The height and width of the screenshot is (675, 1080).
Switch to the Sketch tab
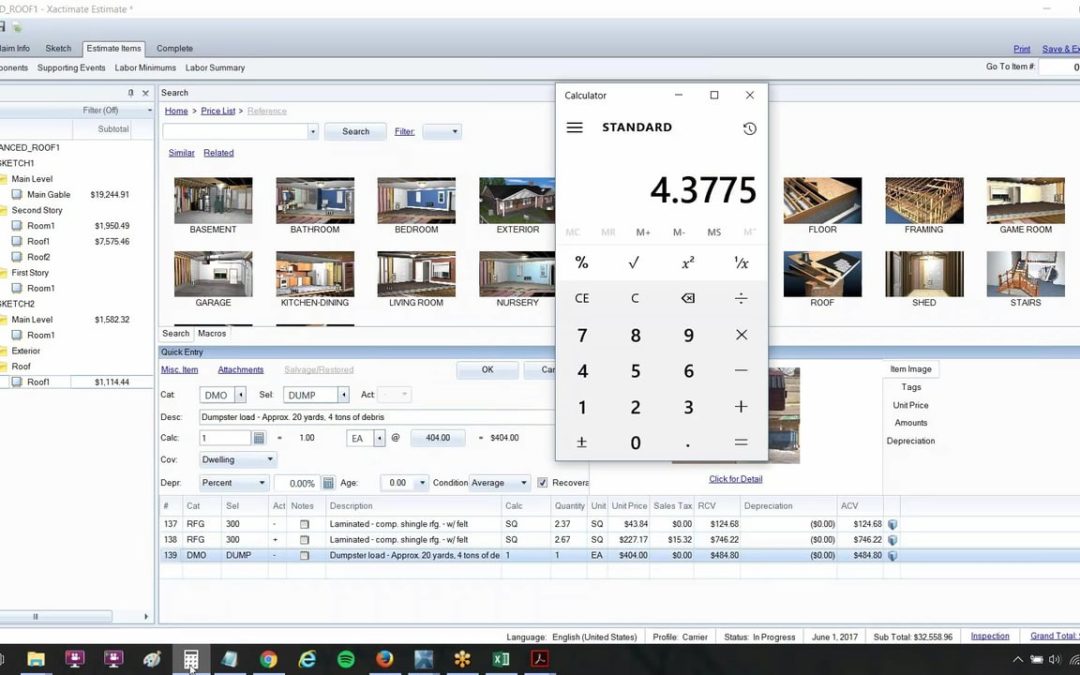click(59, 48)
